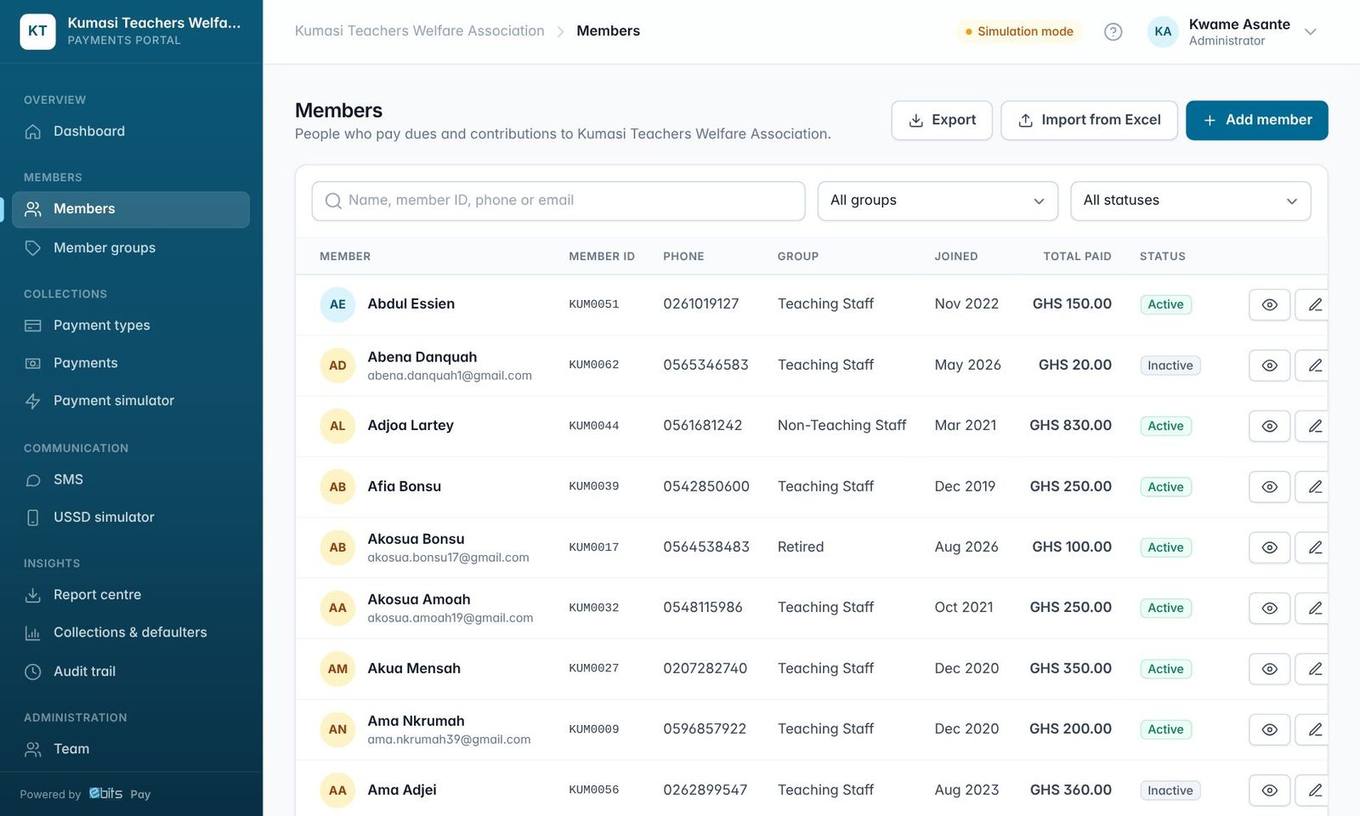Open the Payment simulator page
This screenshot has width=1360, height=816.
(131, 401)
